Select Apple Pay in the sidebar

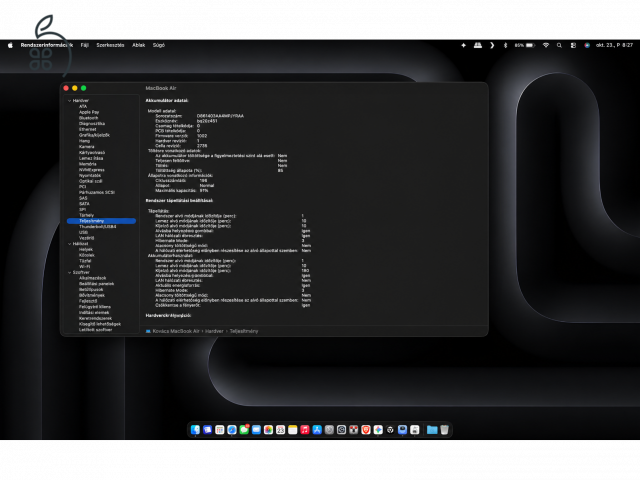click(89, 112)
